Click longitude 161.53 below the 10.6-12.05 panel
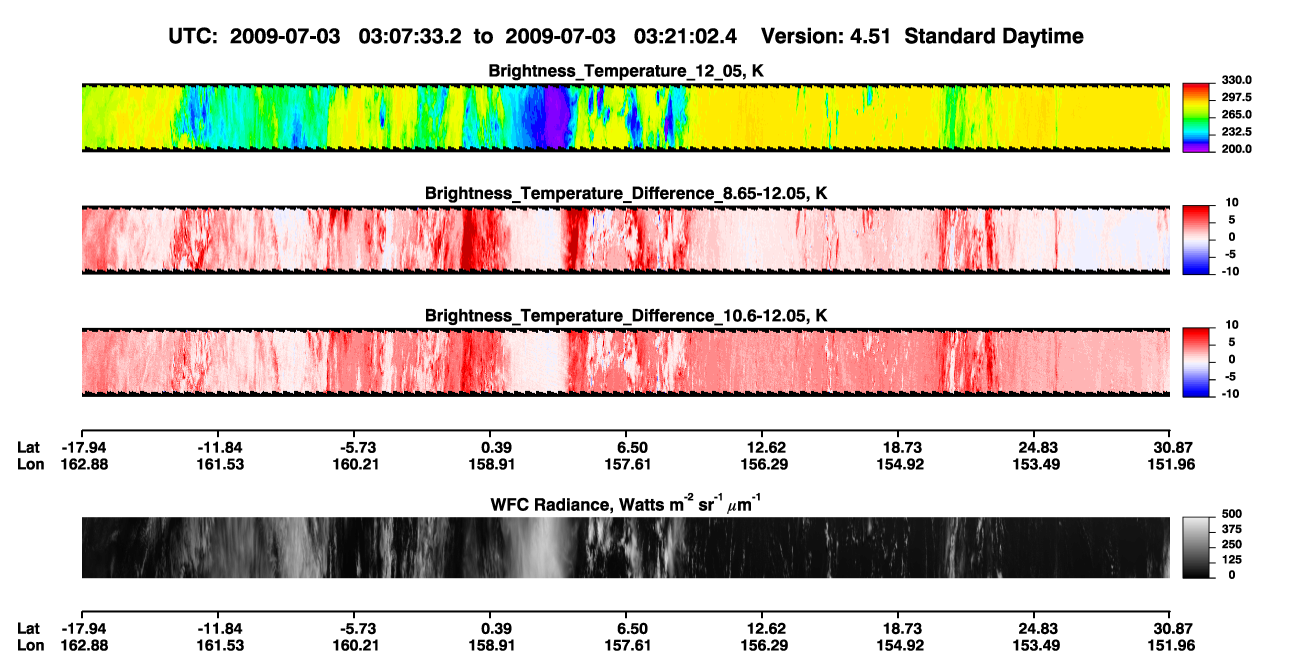This screenshot has height=667, width=1300. (221, 464)
